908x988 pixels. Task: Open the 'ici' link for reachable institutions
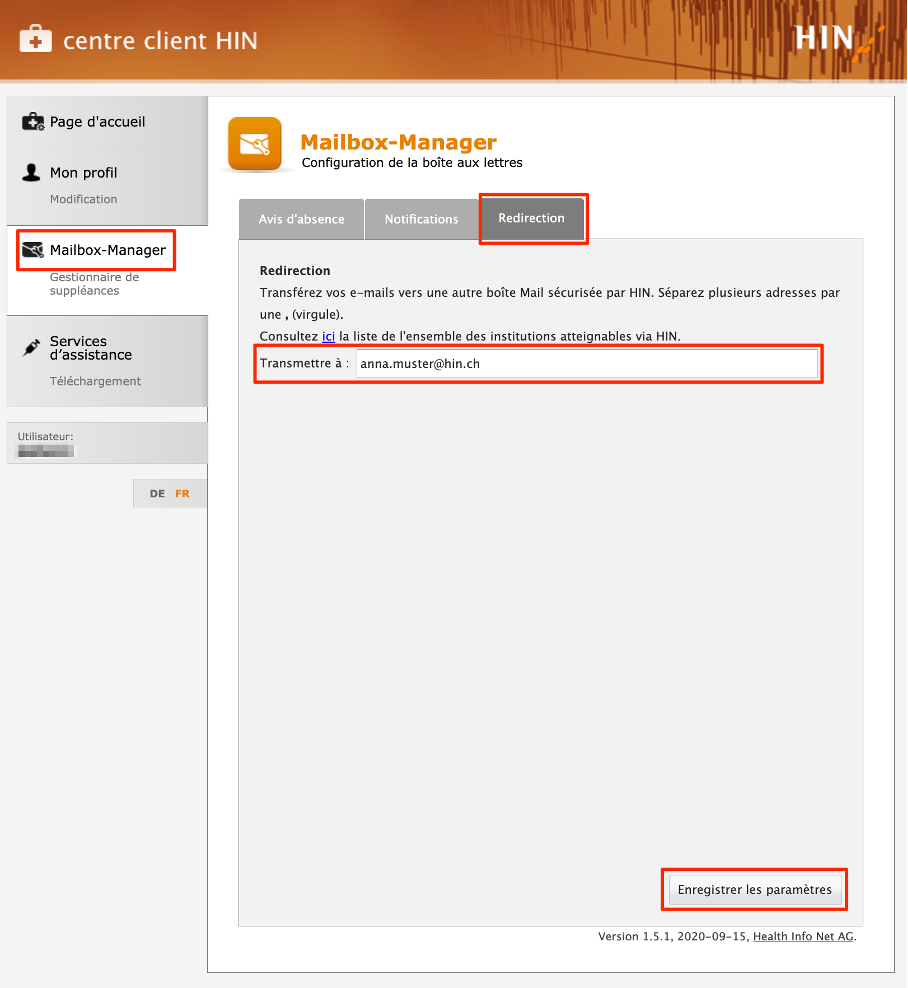[329, 336]
